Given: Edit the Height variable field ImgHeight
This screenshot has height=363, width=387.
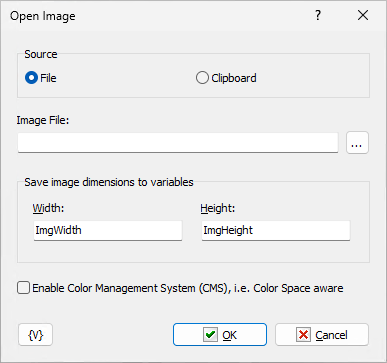Looking at the screenshot, I should pos(276,230).
